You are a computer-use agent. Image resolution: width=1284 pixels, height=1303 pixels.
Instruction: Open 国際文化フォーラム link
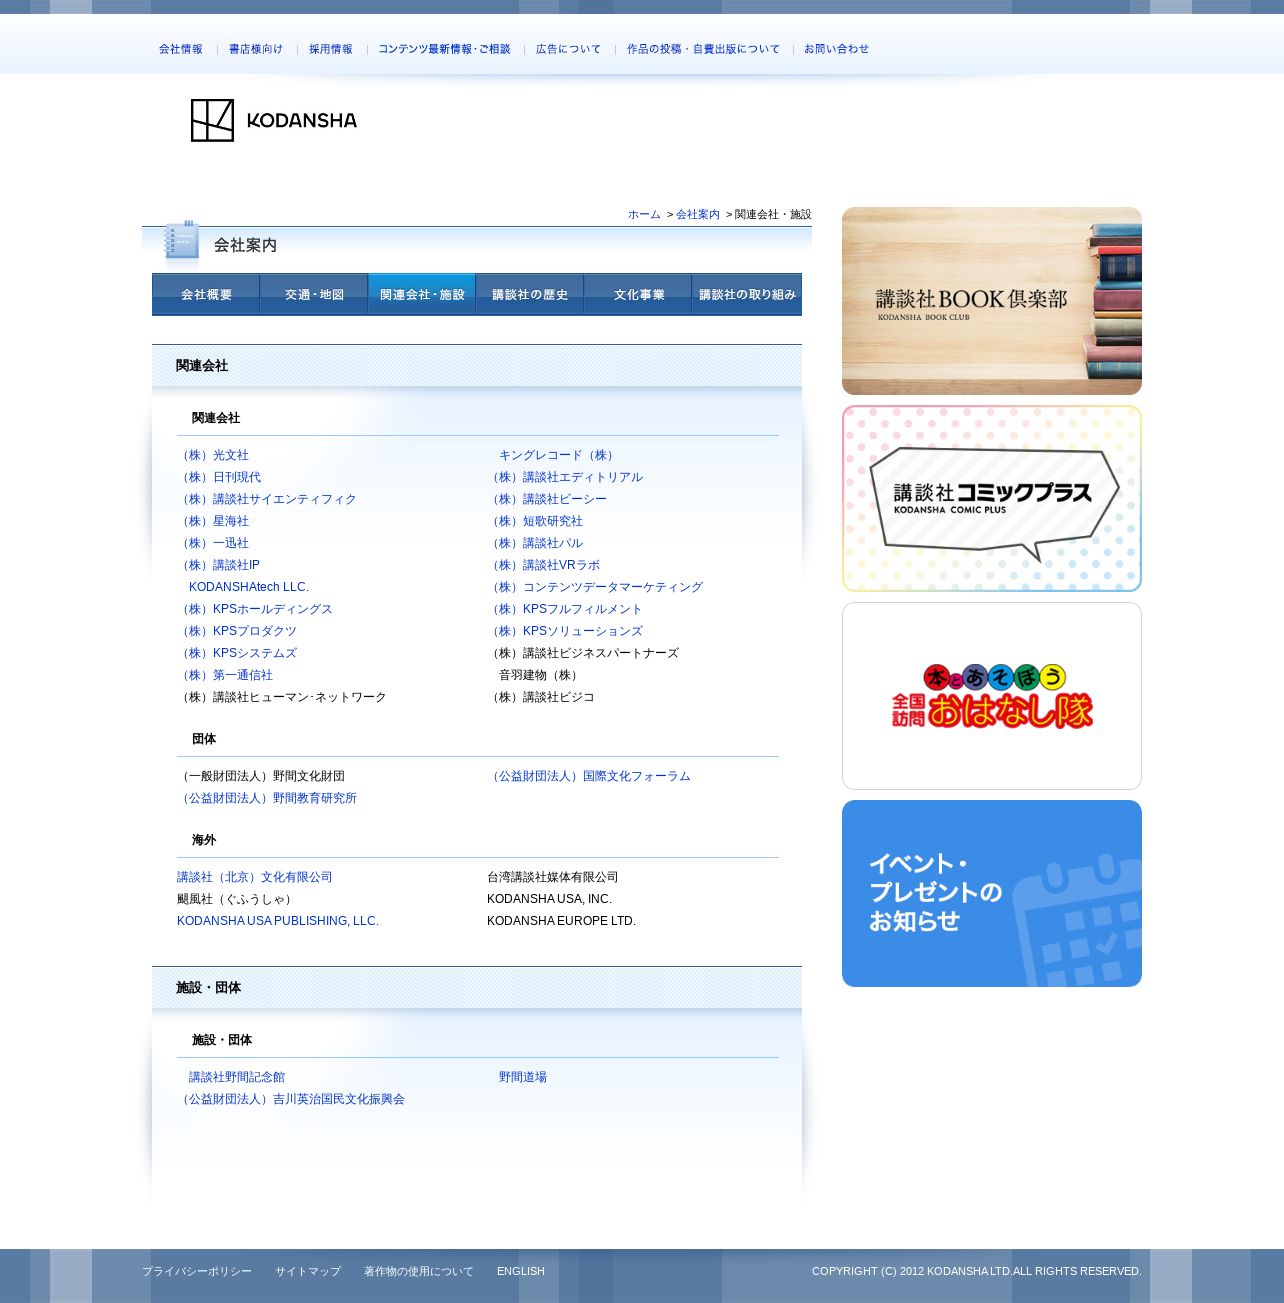pyautogui.click(x=589, y=776)
